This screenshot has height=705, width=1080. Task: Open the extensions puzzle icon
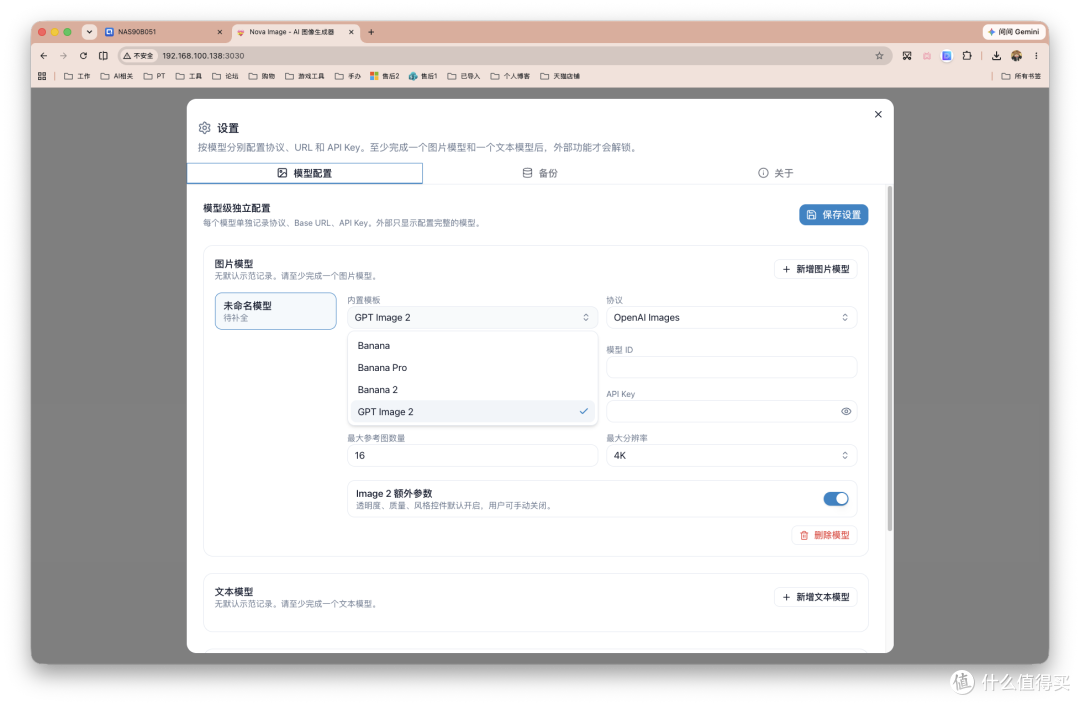(x=967, y=56)
